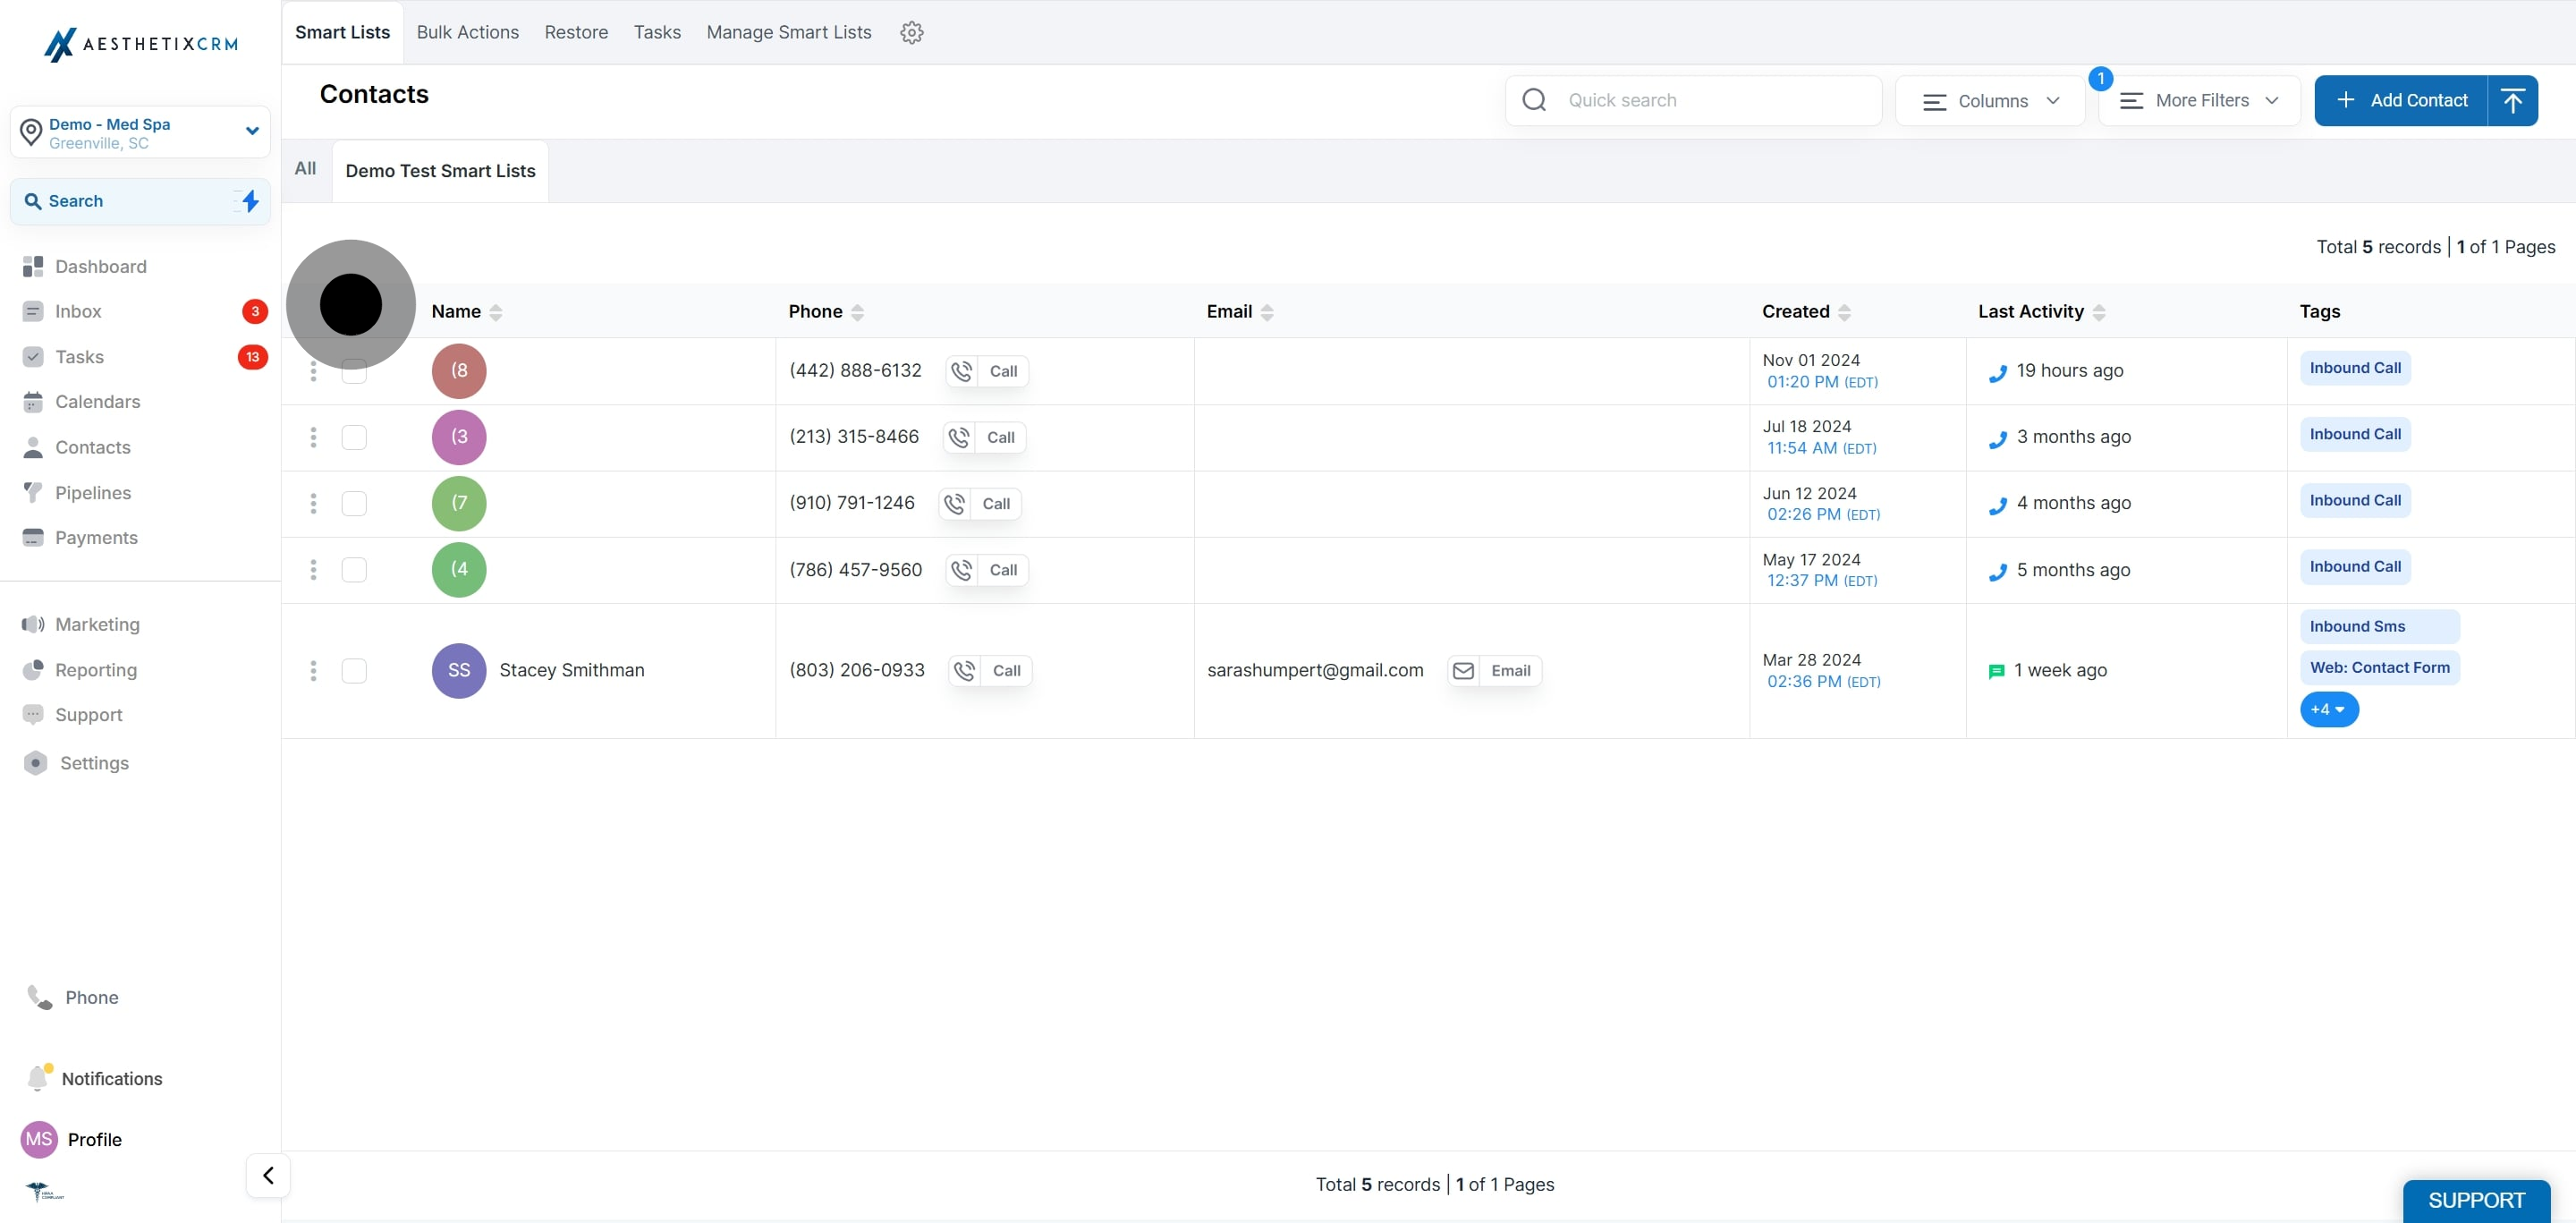This screenshot has width=2576, height=1223.
Task: Select the All smart list tab
Action: 305,169
